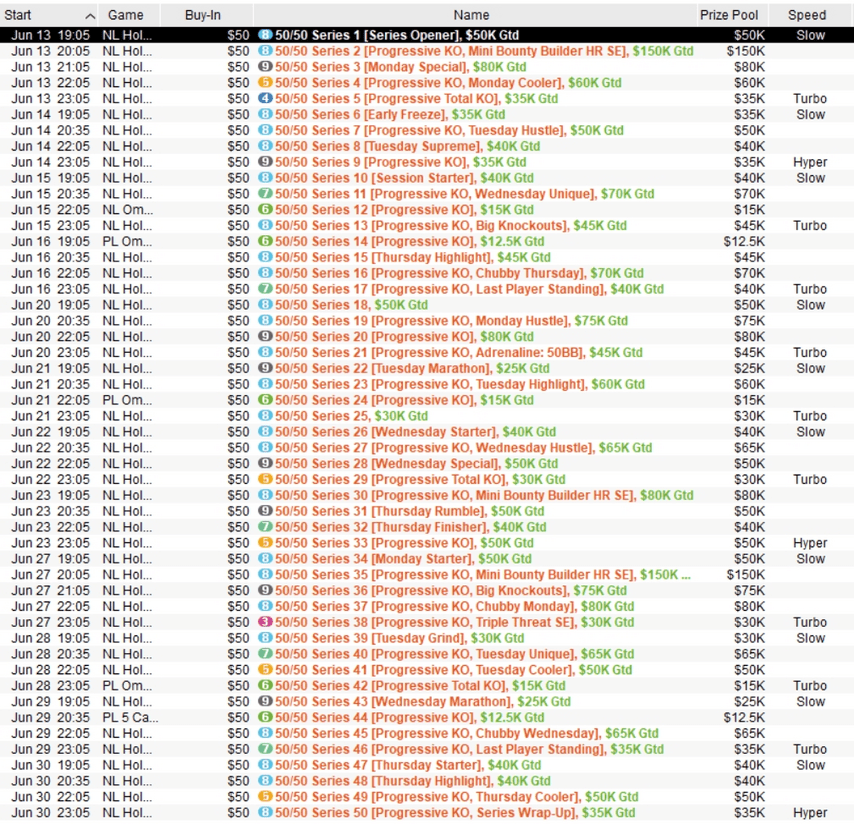Screen dimensions: 854x824
Task: Select 50/50 Series 25 $30K Gtd tournament
Action: 427,416
